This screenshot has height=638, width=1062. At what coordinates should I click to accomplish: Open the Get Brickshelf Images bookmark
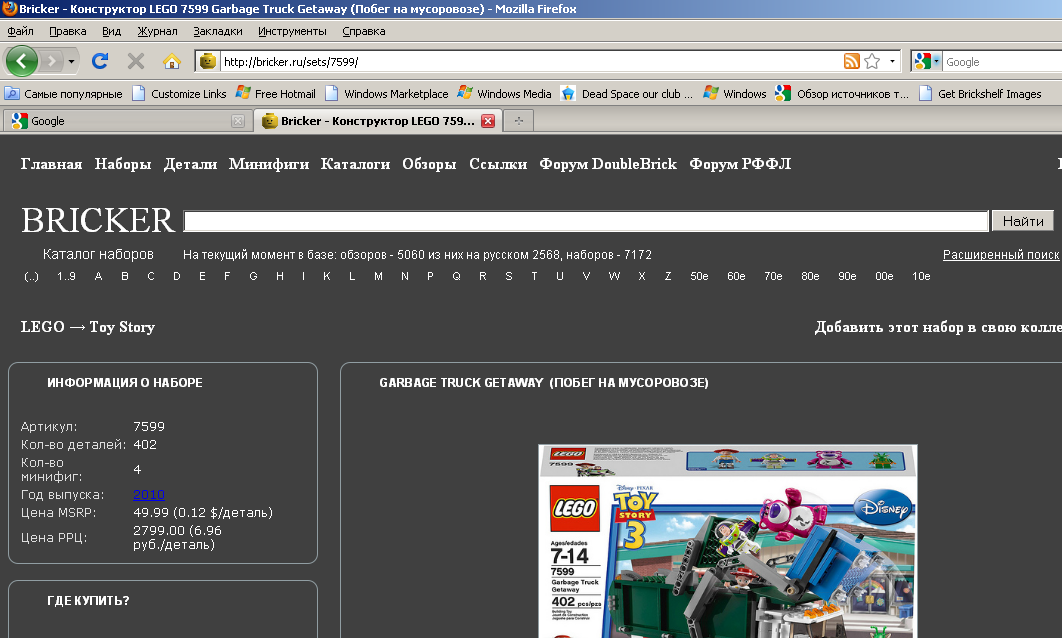point(980,93)
